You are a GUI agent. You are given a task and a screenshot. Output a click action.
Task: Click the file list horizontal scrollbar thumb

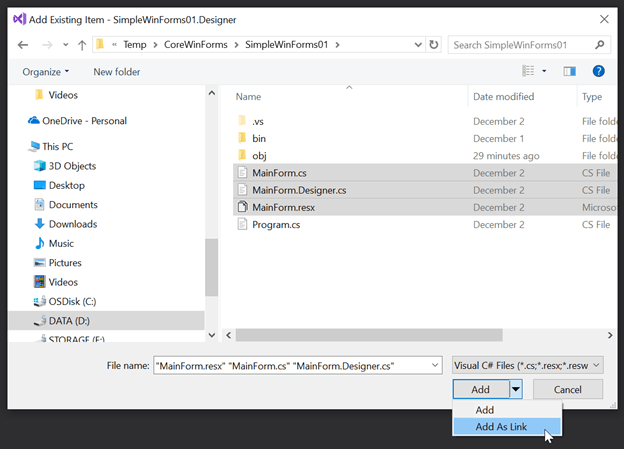point(369,335)
